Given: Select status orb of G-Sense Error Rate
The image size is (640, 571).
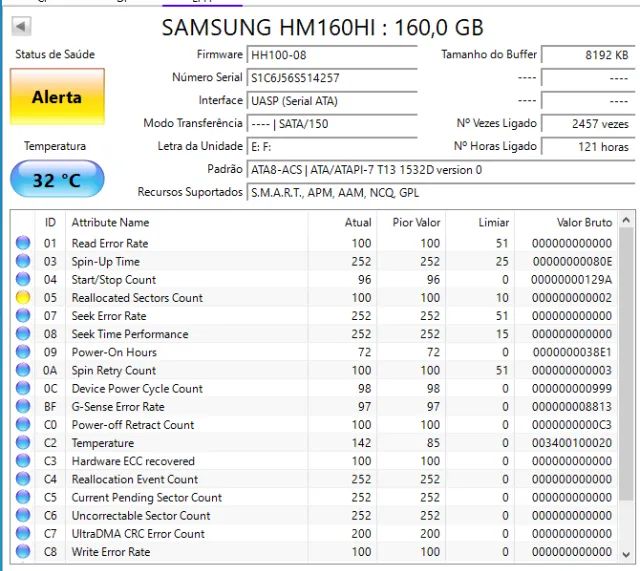Looking at the screenshot, I should (x=23, y=407).
